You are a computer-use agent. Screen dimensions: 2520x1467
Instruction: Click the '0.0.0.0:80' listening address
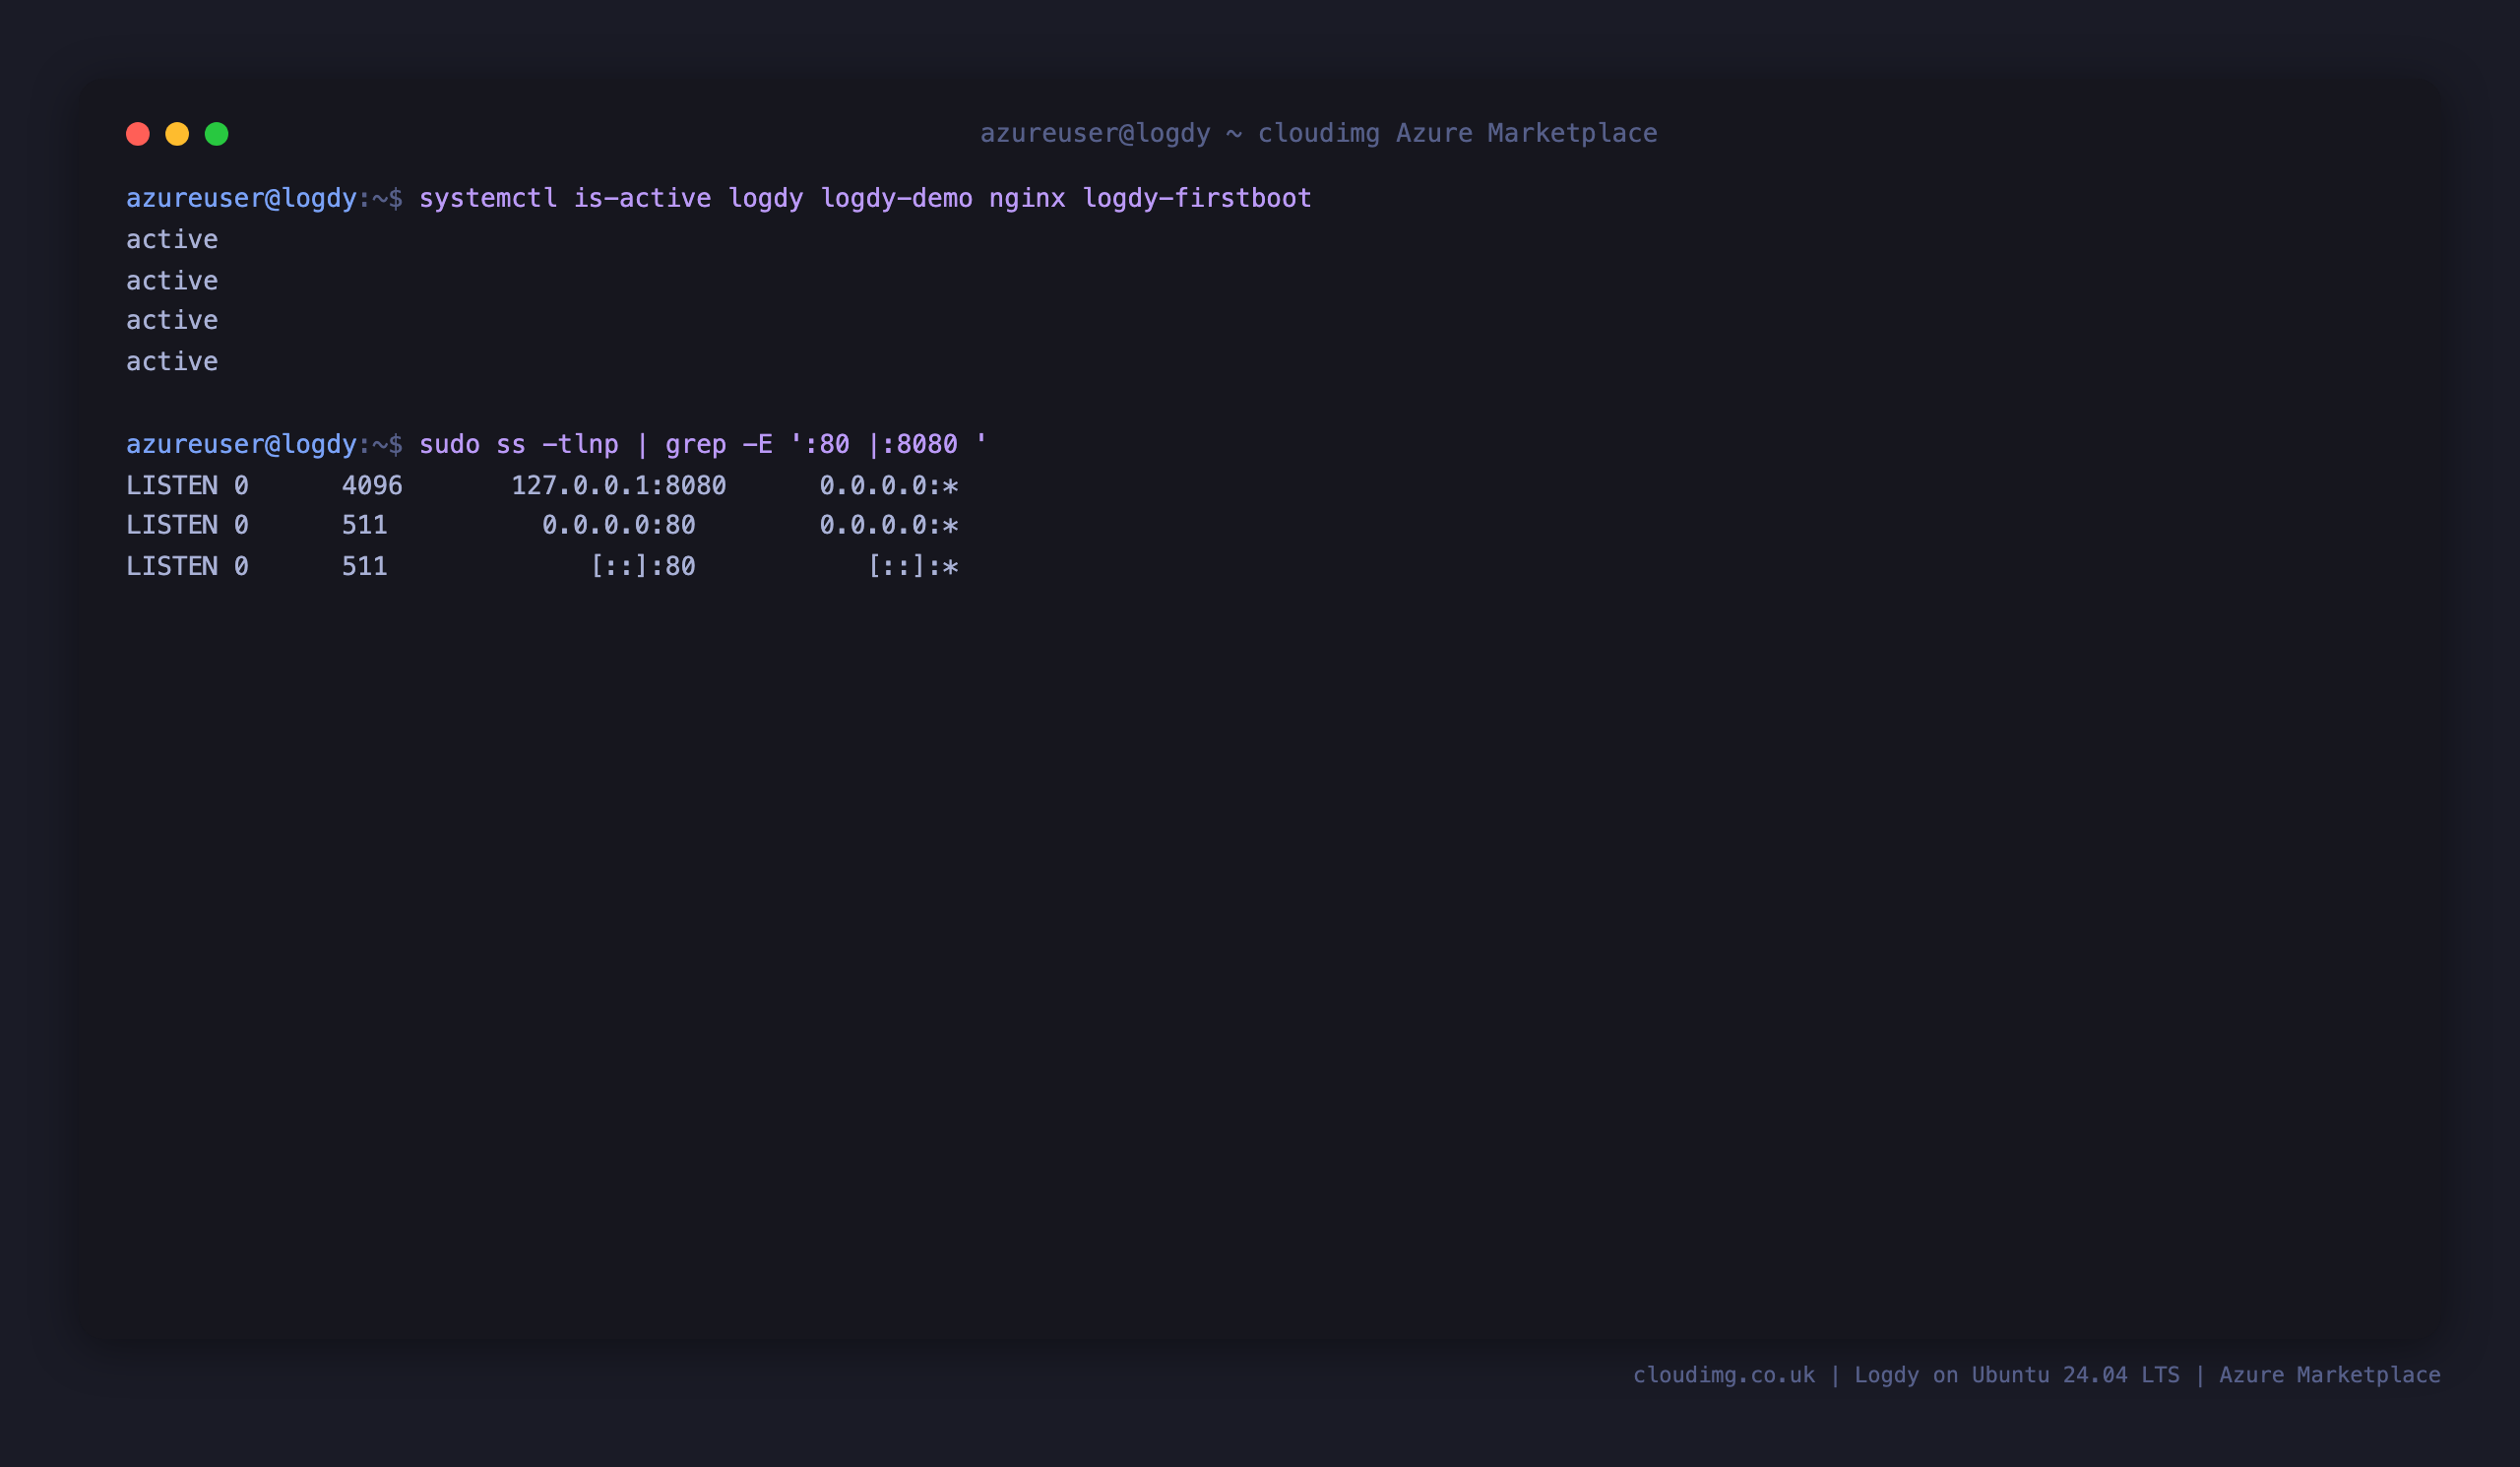click(619, 525)
